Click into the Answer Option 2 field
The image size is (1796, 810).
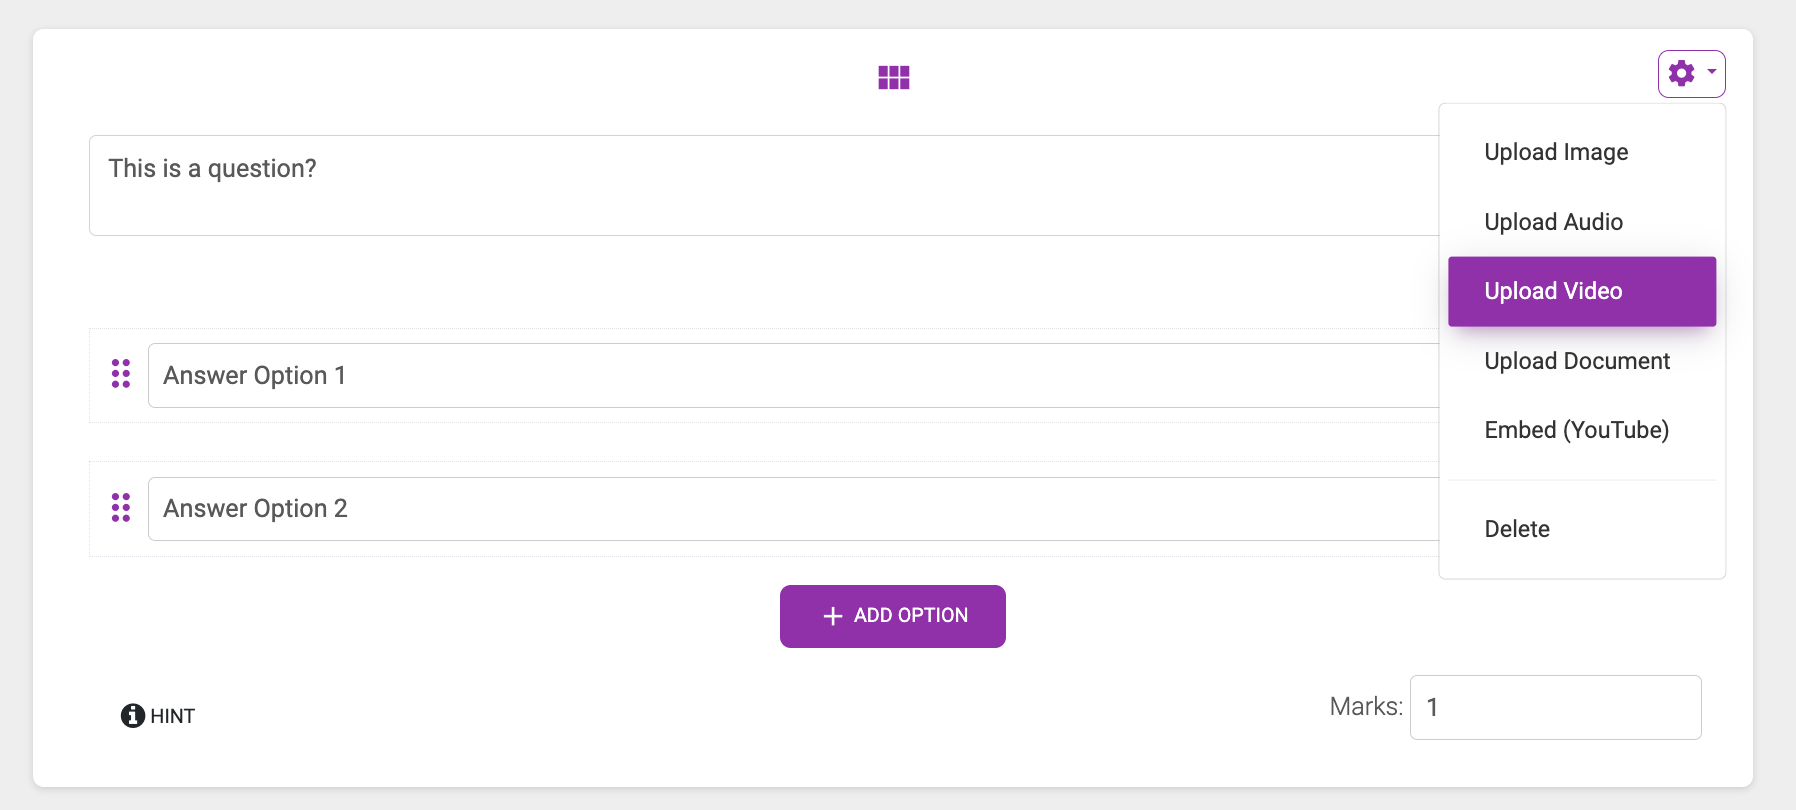point(790,509)
